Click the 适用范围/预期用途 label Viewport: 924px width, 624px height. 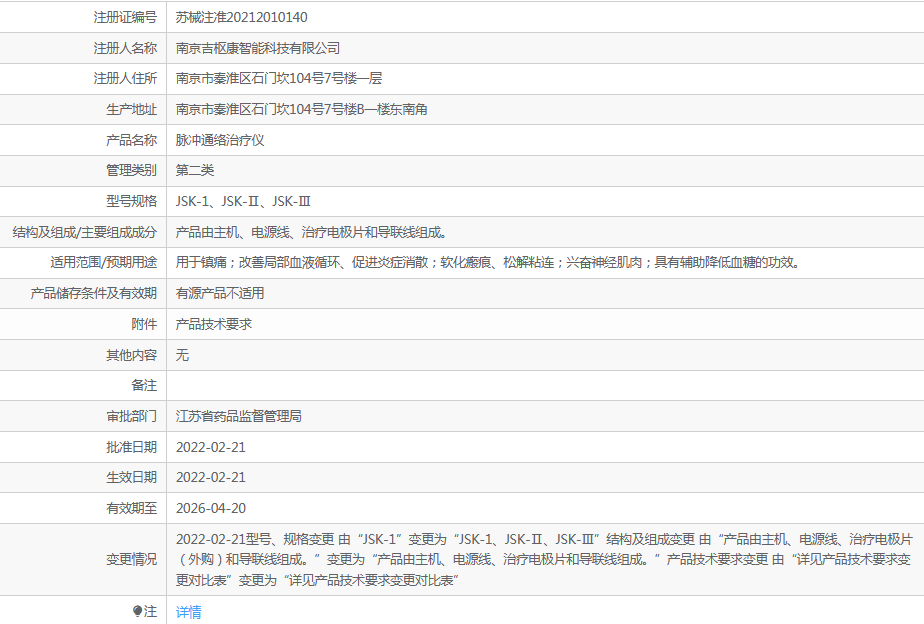[x=104, y=263]
